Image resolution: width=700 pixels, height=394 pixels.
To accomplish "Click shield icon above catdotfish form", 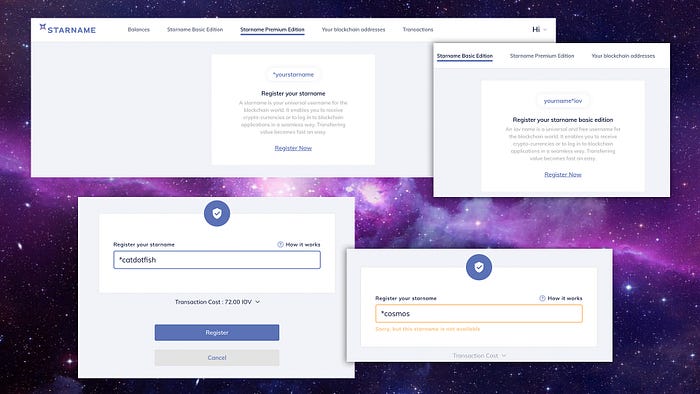I will pos(217,213).
